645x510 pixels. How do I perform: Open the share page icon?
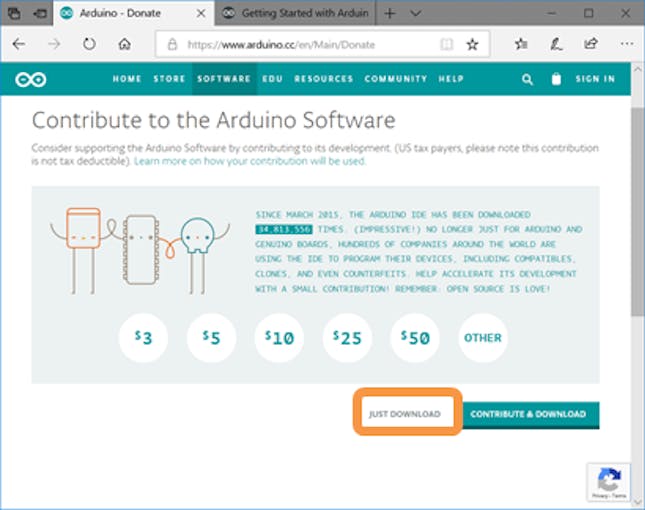coord(591,44)
